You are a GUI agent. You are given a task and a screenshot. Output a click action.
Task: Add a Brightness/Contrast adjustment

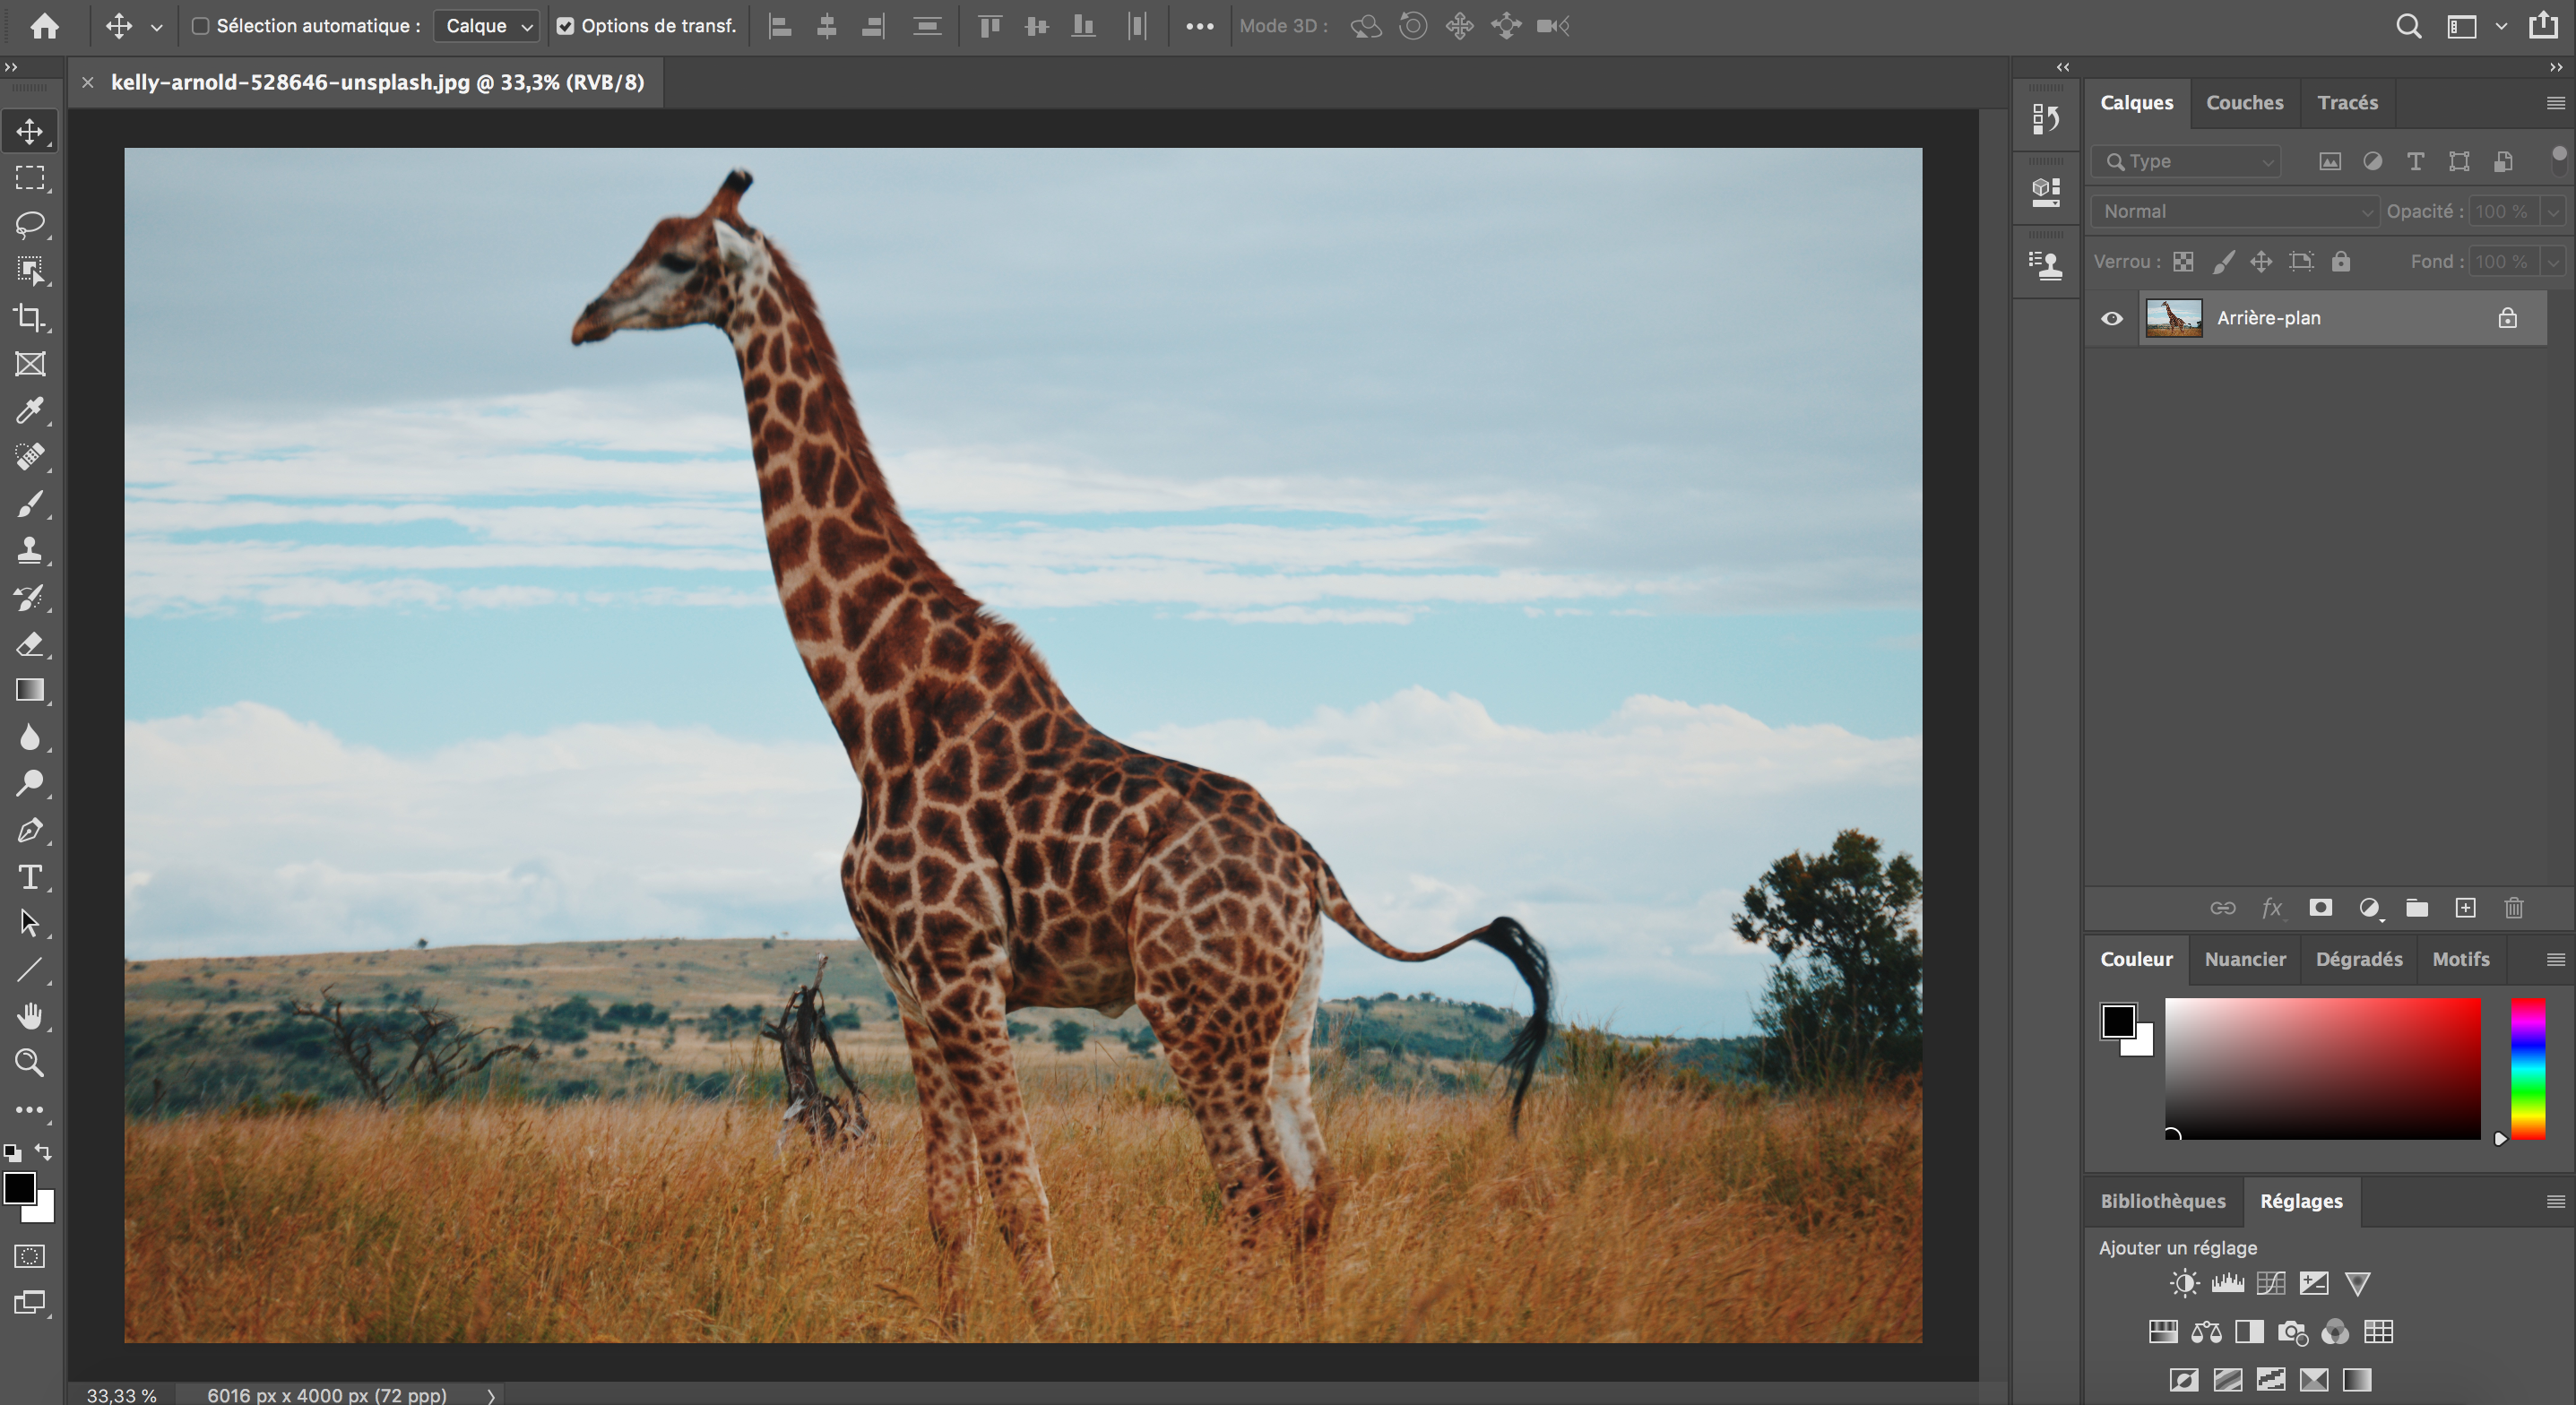click(x=2184, y=1284)
